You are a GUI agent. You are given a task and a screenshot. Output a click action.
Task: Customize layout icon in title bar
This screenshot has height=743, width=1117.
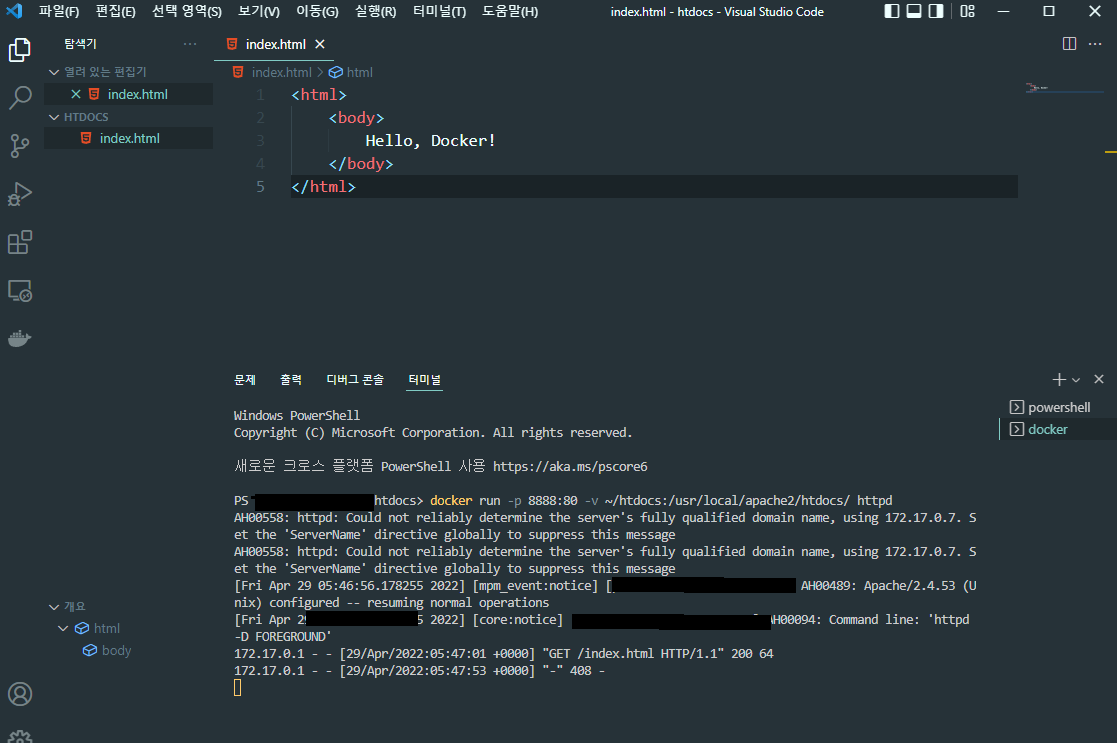pyautogui.click(x=967, y=11)
